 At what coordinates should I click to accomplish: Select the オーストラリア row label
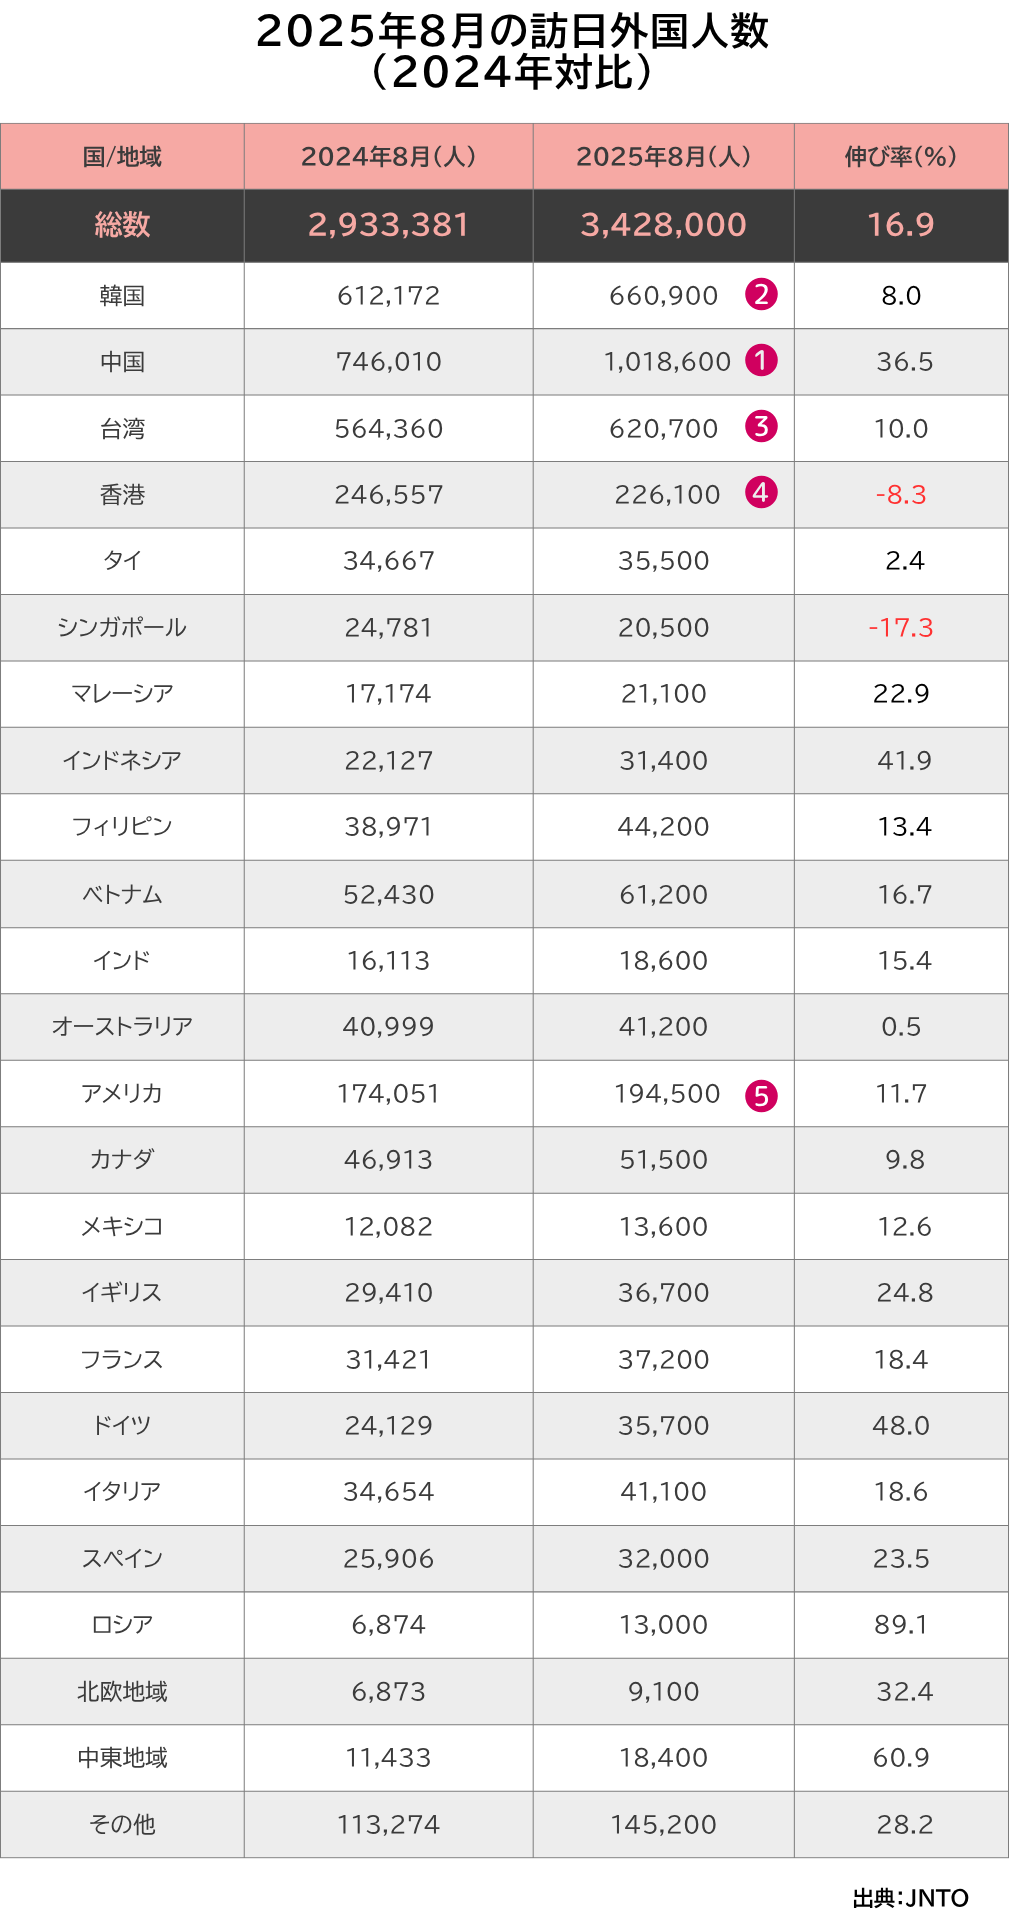pyautogui.click(x=122, y=1027)
